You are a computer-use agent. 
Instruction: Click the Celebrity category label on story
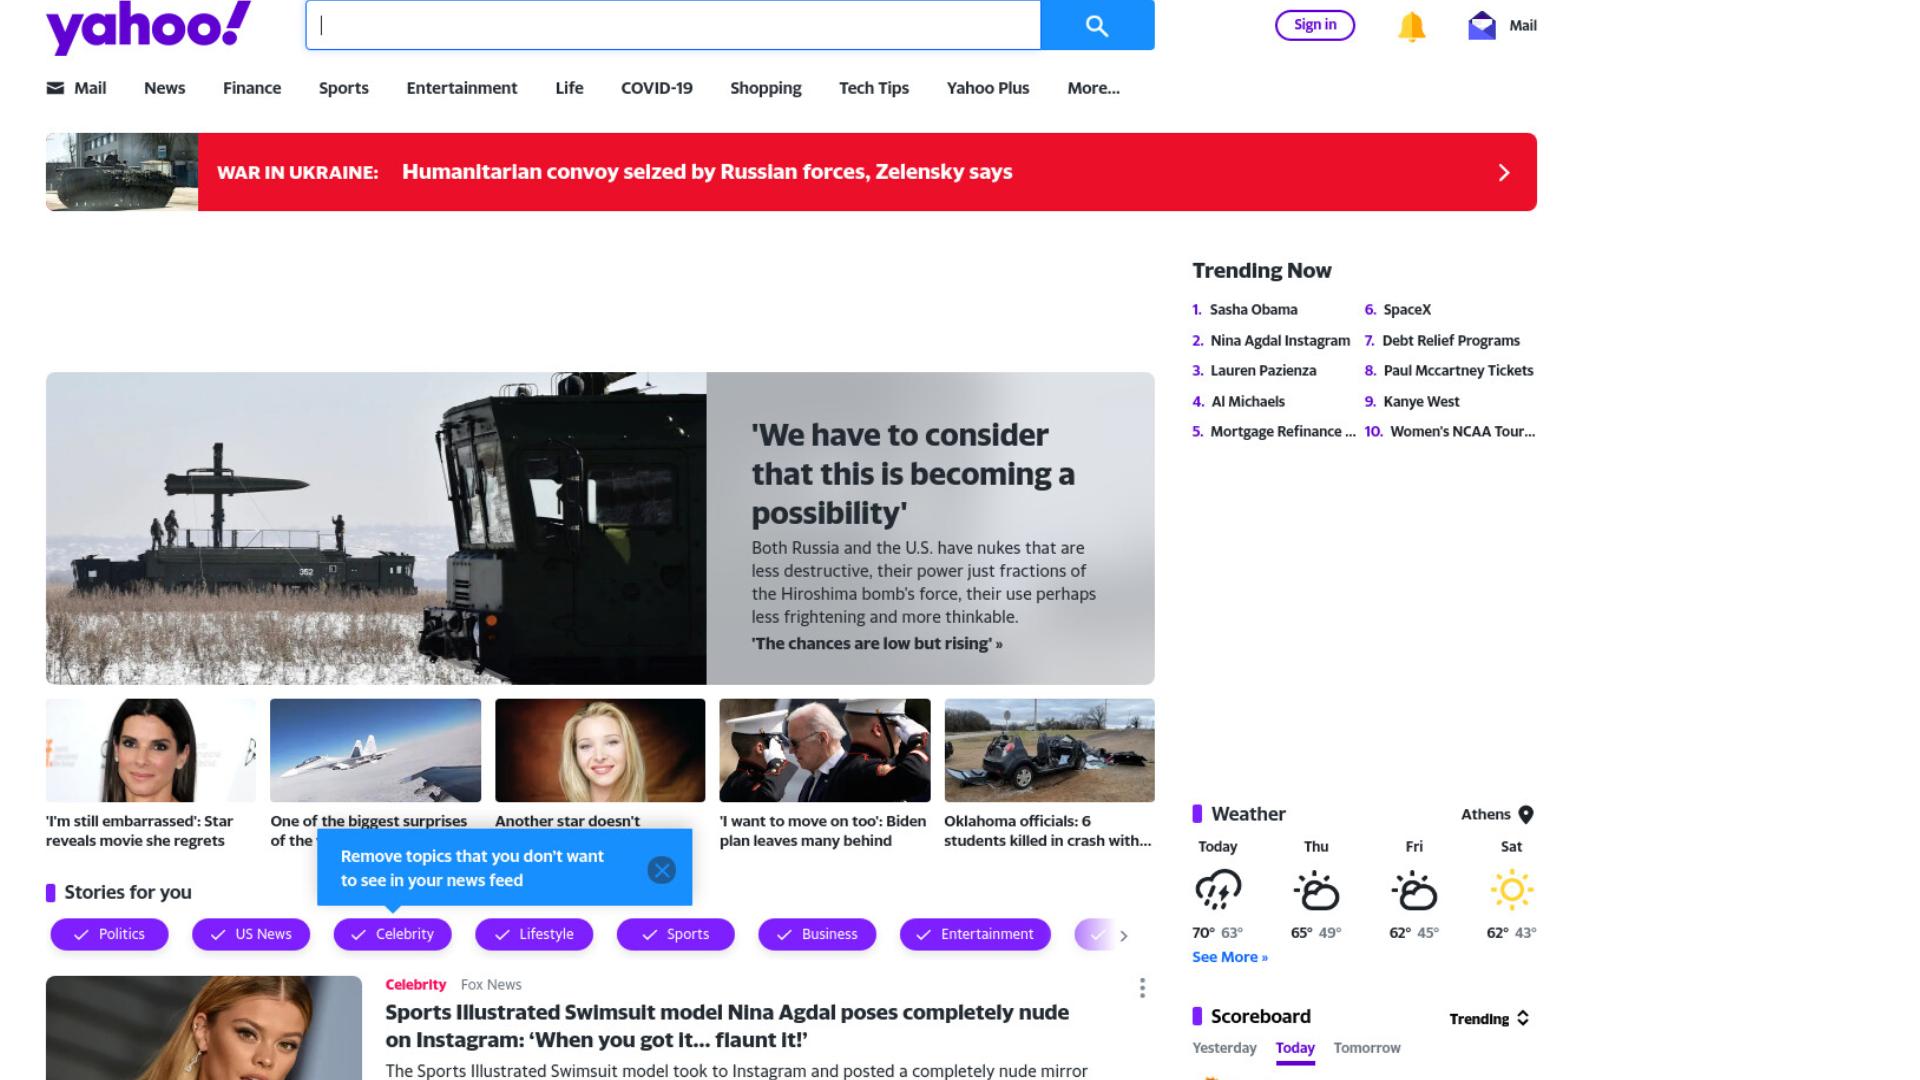pos(415,985)
